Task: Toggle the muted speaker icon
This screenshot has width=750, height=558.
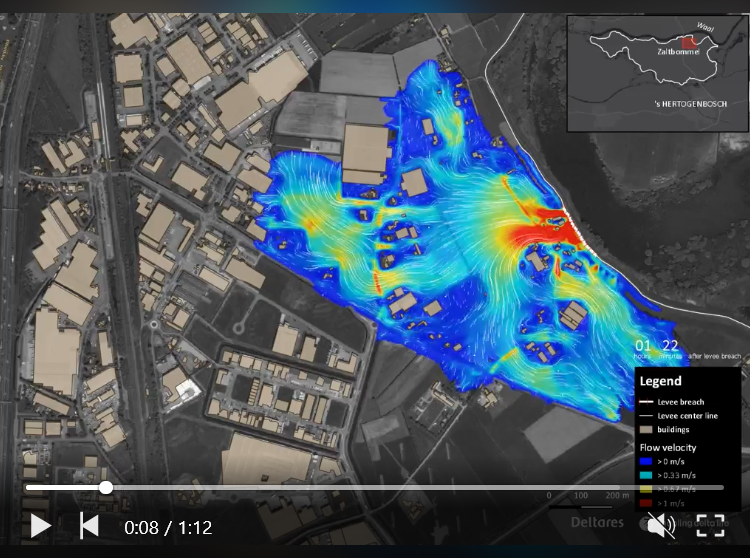Action: [660, 525]
